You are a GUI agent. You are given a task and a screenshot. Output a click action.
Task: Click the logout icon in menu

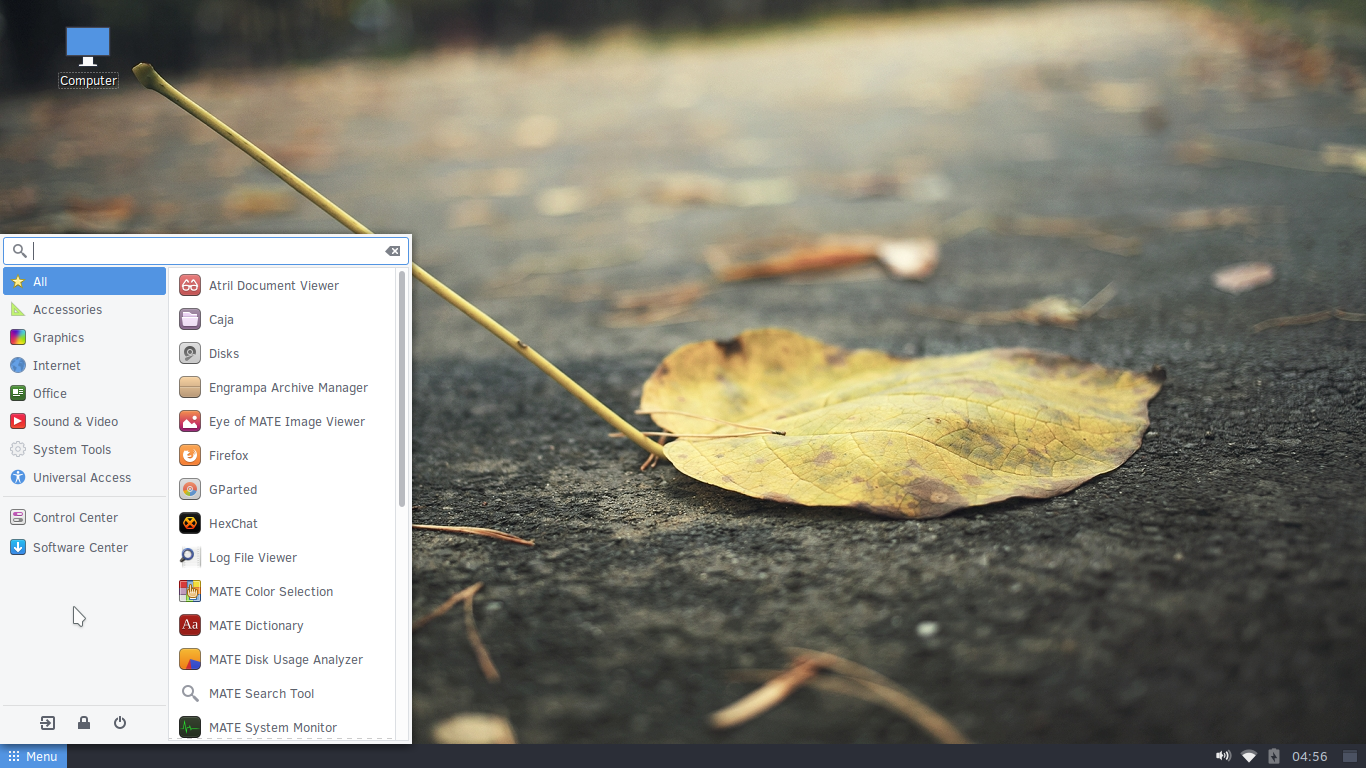(48, 723)
